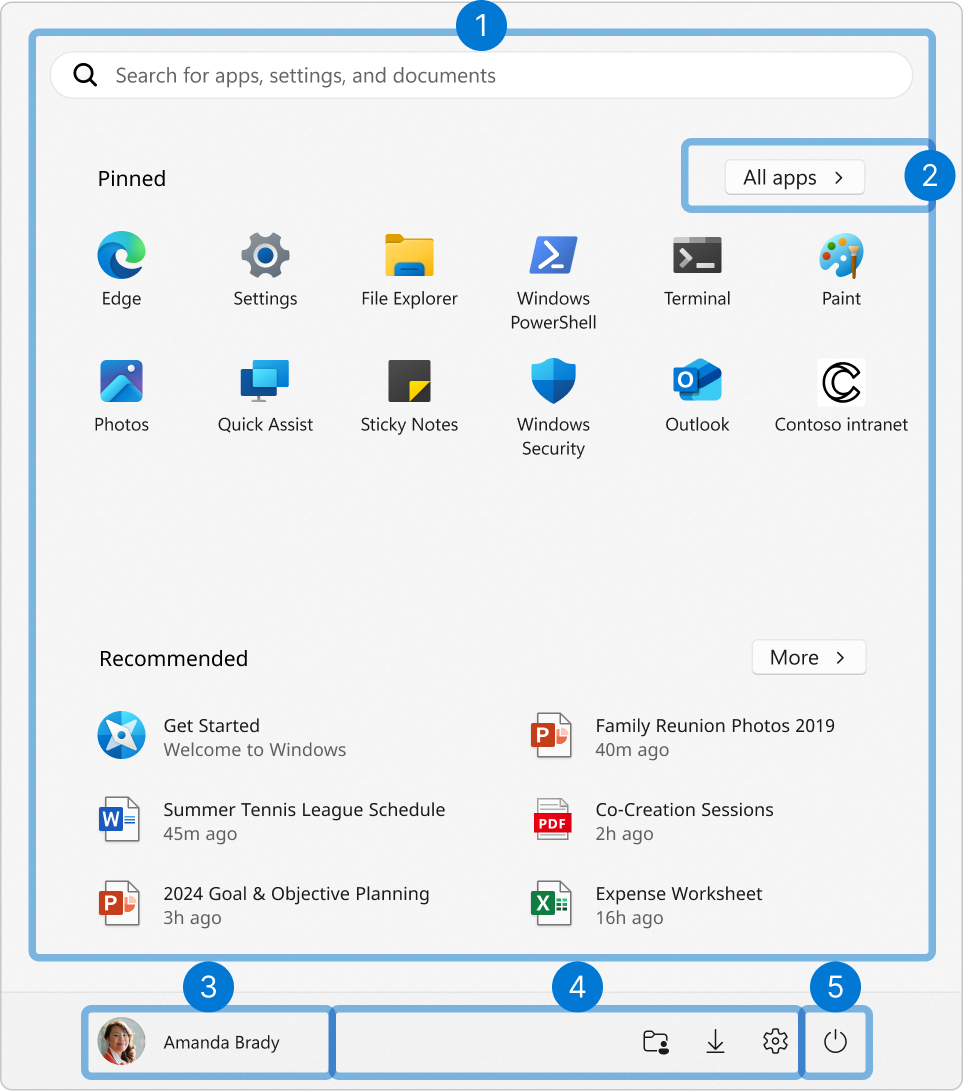The height and width of the screenshot is (1091, 963).
Task: Focus the search for apps field
Action: click(x=482, y=75)
